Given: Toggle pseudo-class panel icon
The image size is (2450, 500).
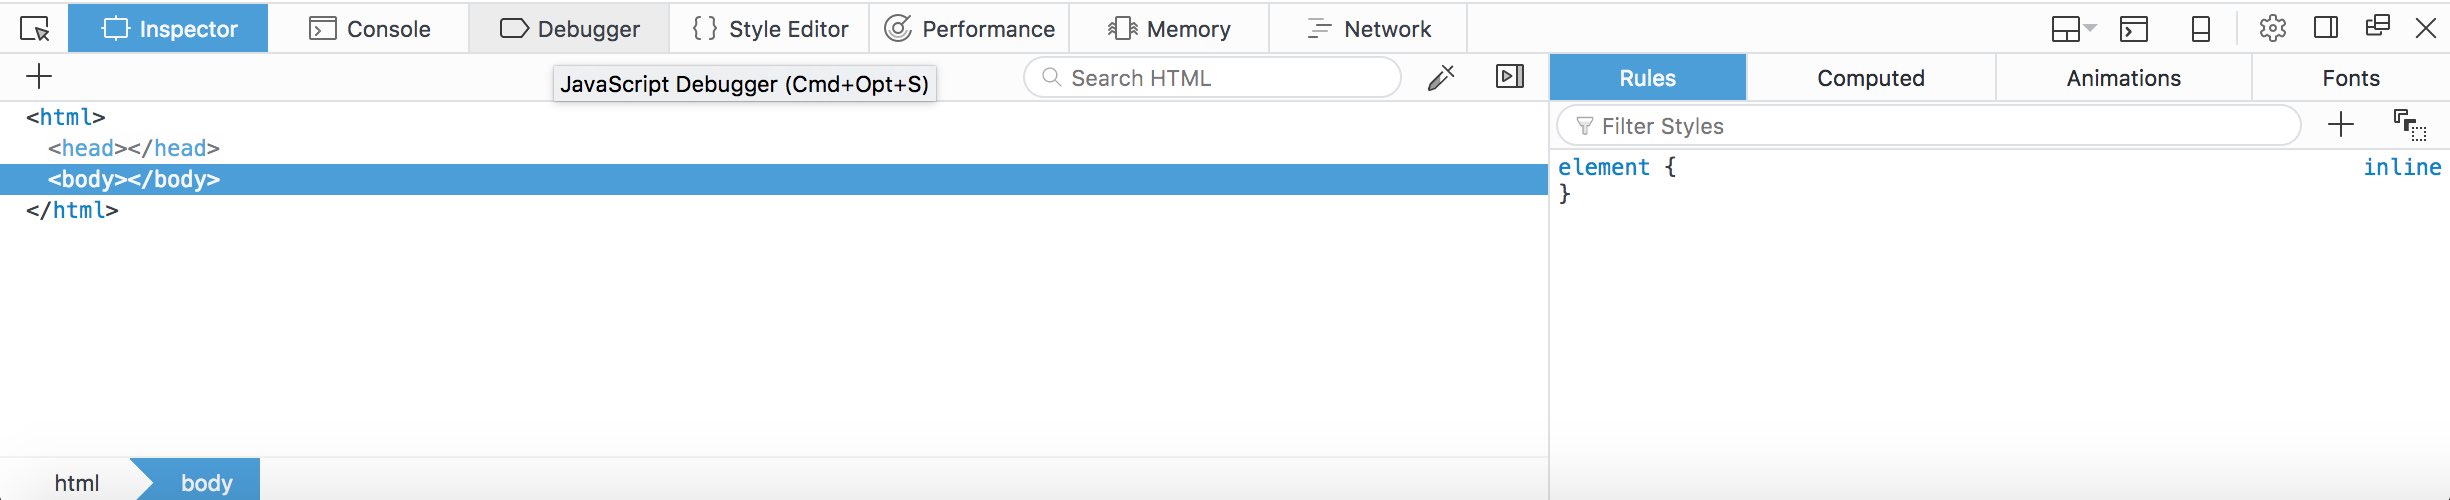Looking at the screenshot, I should (x=2410, y=125).
